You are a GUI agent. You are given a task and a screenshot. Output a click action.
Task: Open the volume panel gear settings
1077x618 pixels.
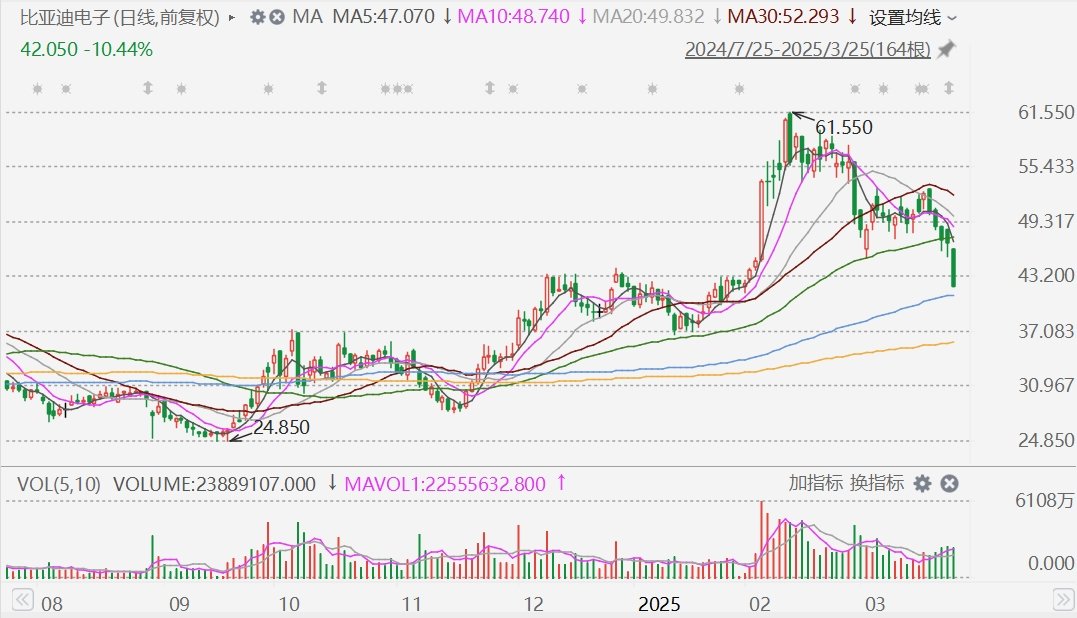(x=922, y=484)
